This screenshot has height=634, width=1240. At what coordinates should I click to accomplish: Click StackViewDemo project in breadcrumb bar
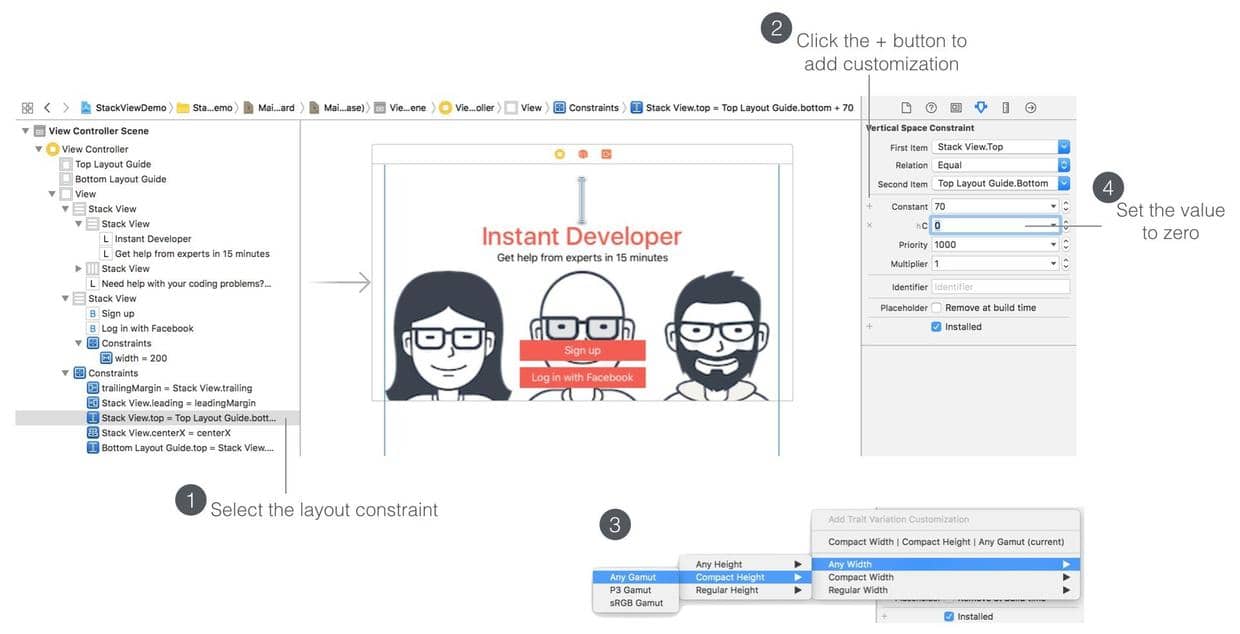123,108
